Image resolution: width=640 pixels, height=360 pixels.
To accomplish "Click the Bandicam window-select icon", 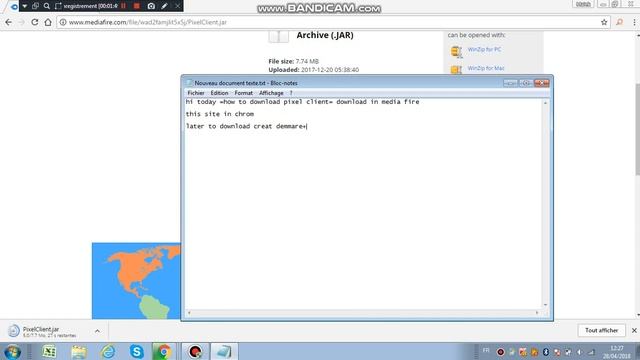I will point(36,6).
